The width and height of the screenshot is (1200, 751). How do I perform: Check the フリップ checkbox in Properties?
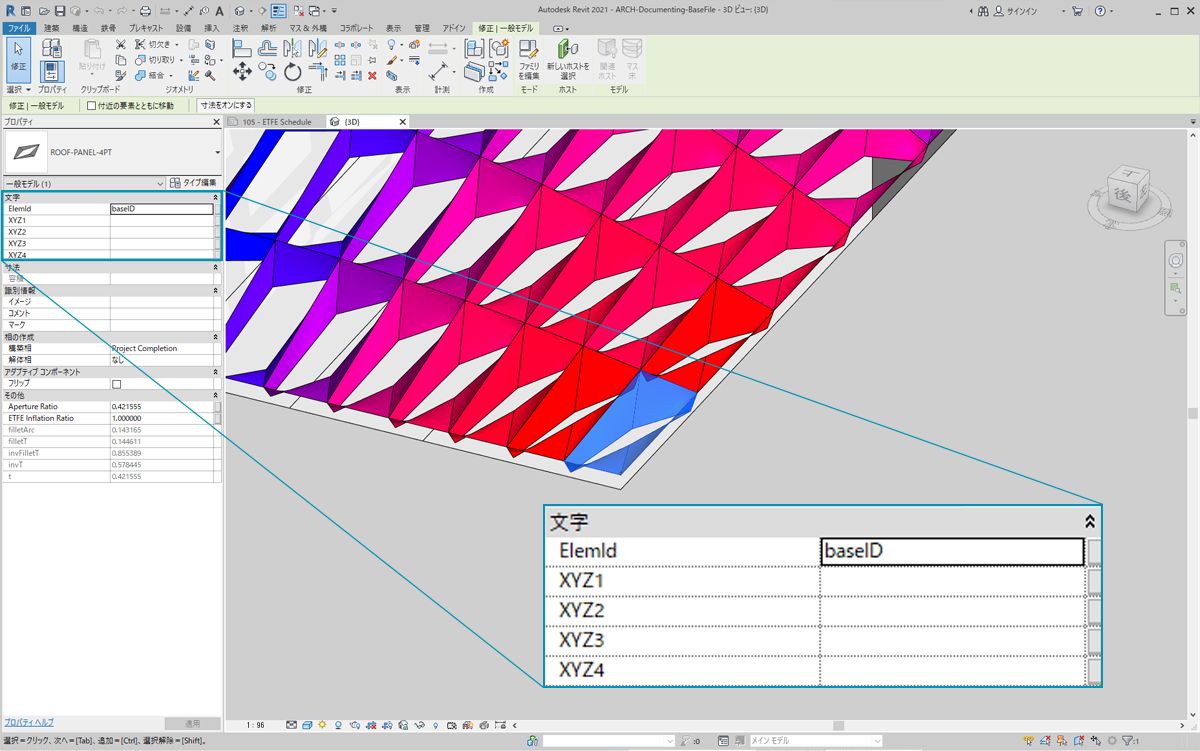[x=116, y=384]
